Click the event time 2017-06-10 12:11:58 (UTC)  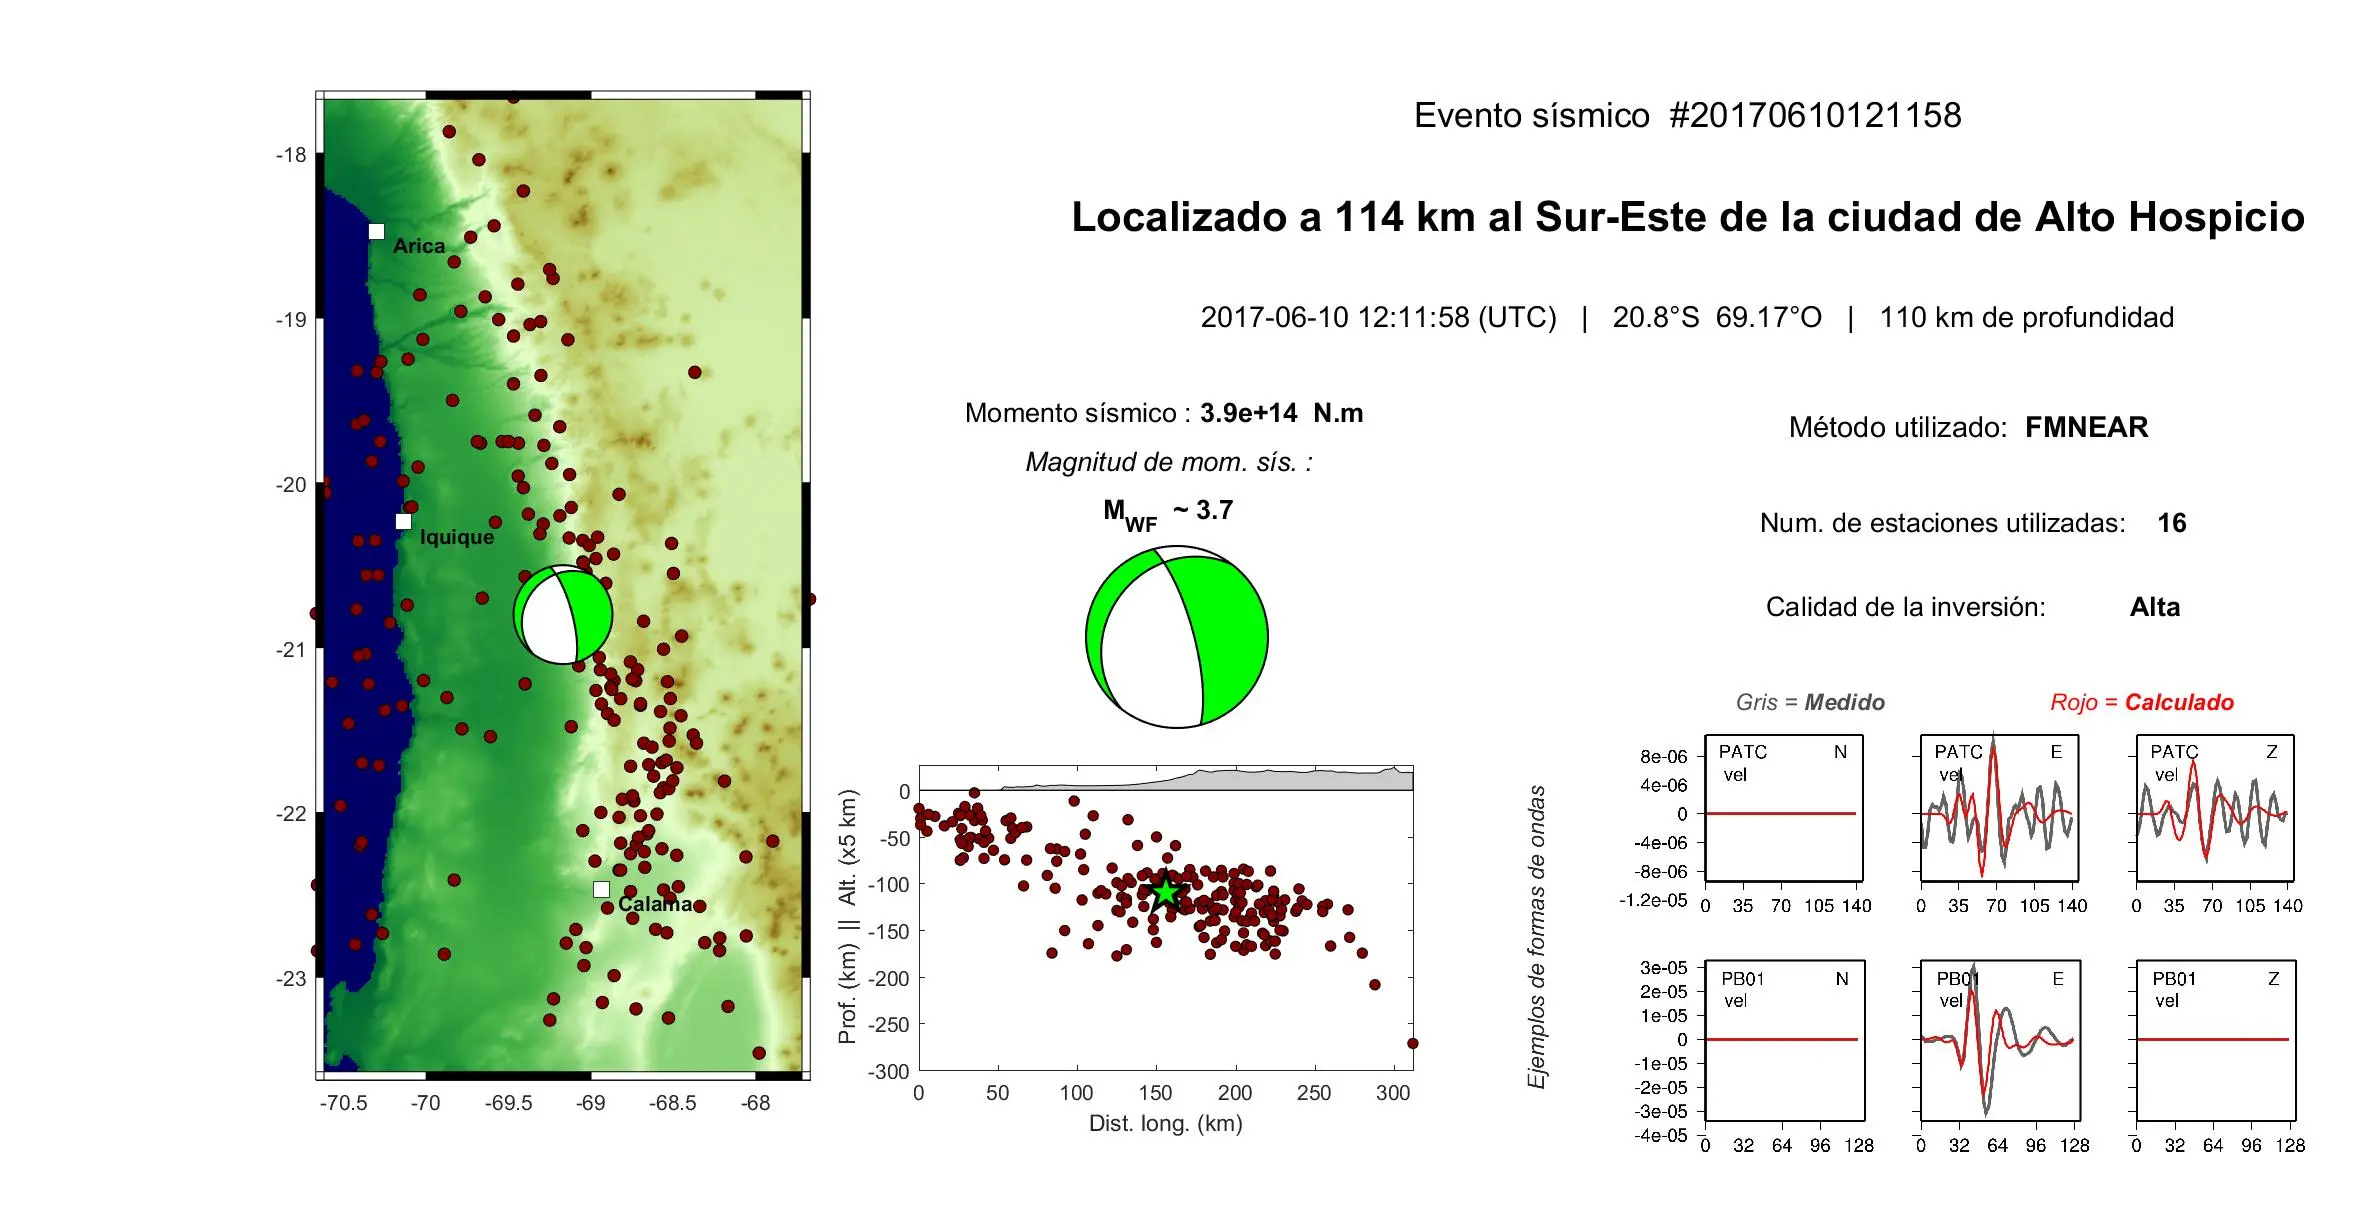(x=1378, y=317)
